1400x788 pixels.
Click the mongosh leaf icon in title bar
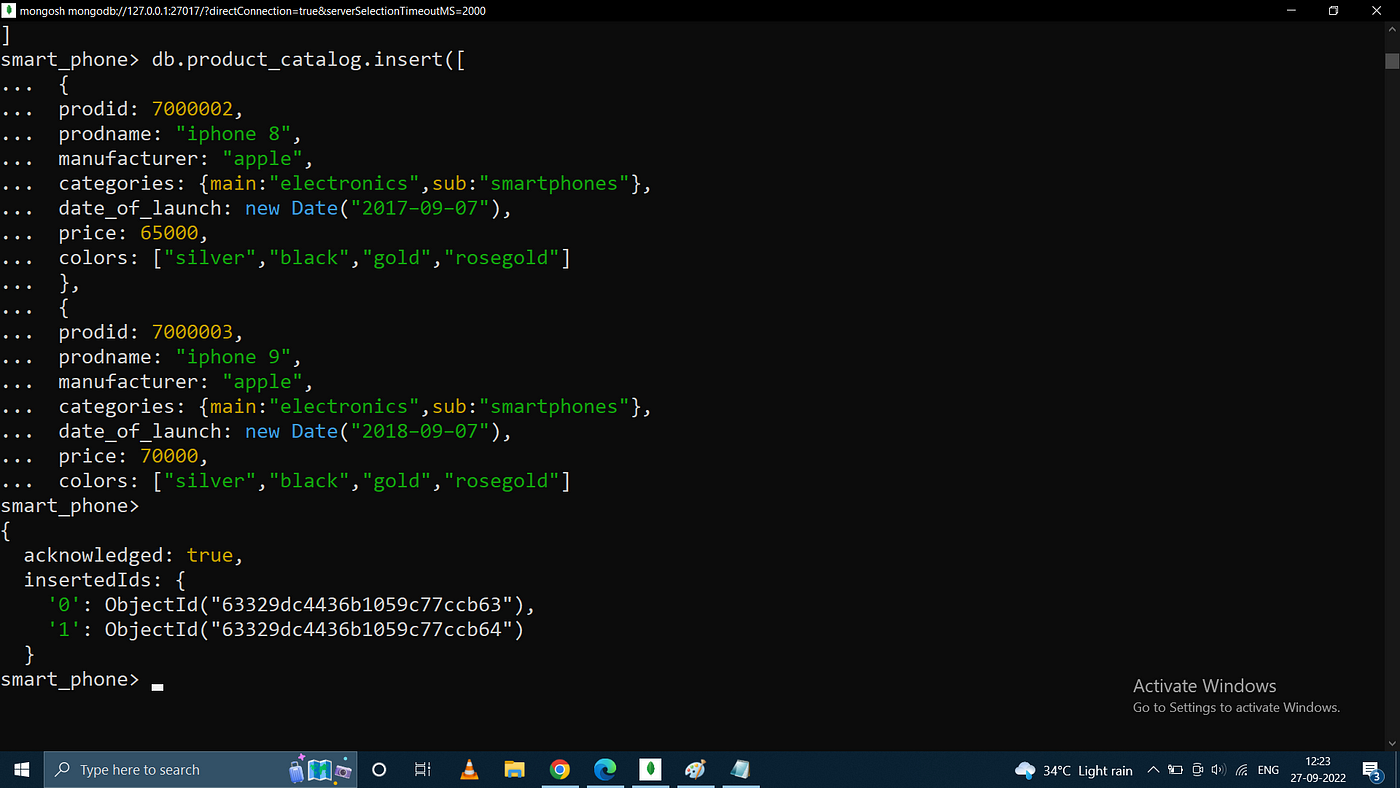[9, 10]
